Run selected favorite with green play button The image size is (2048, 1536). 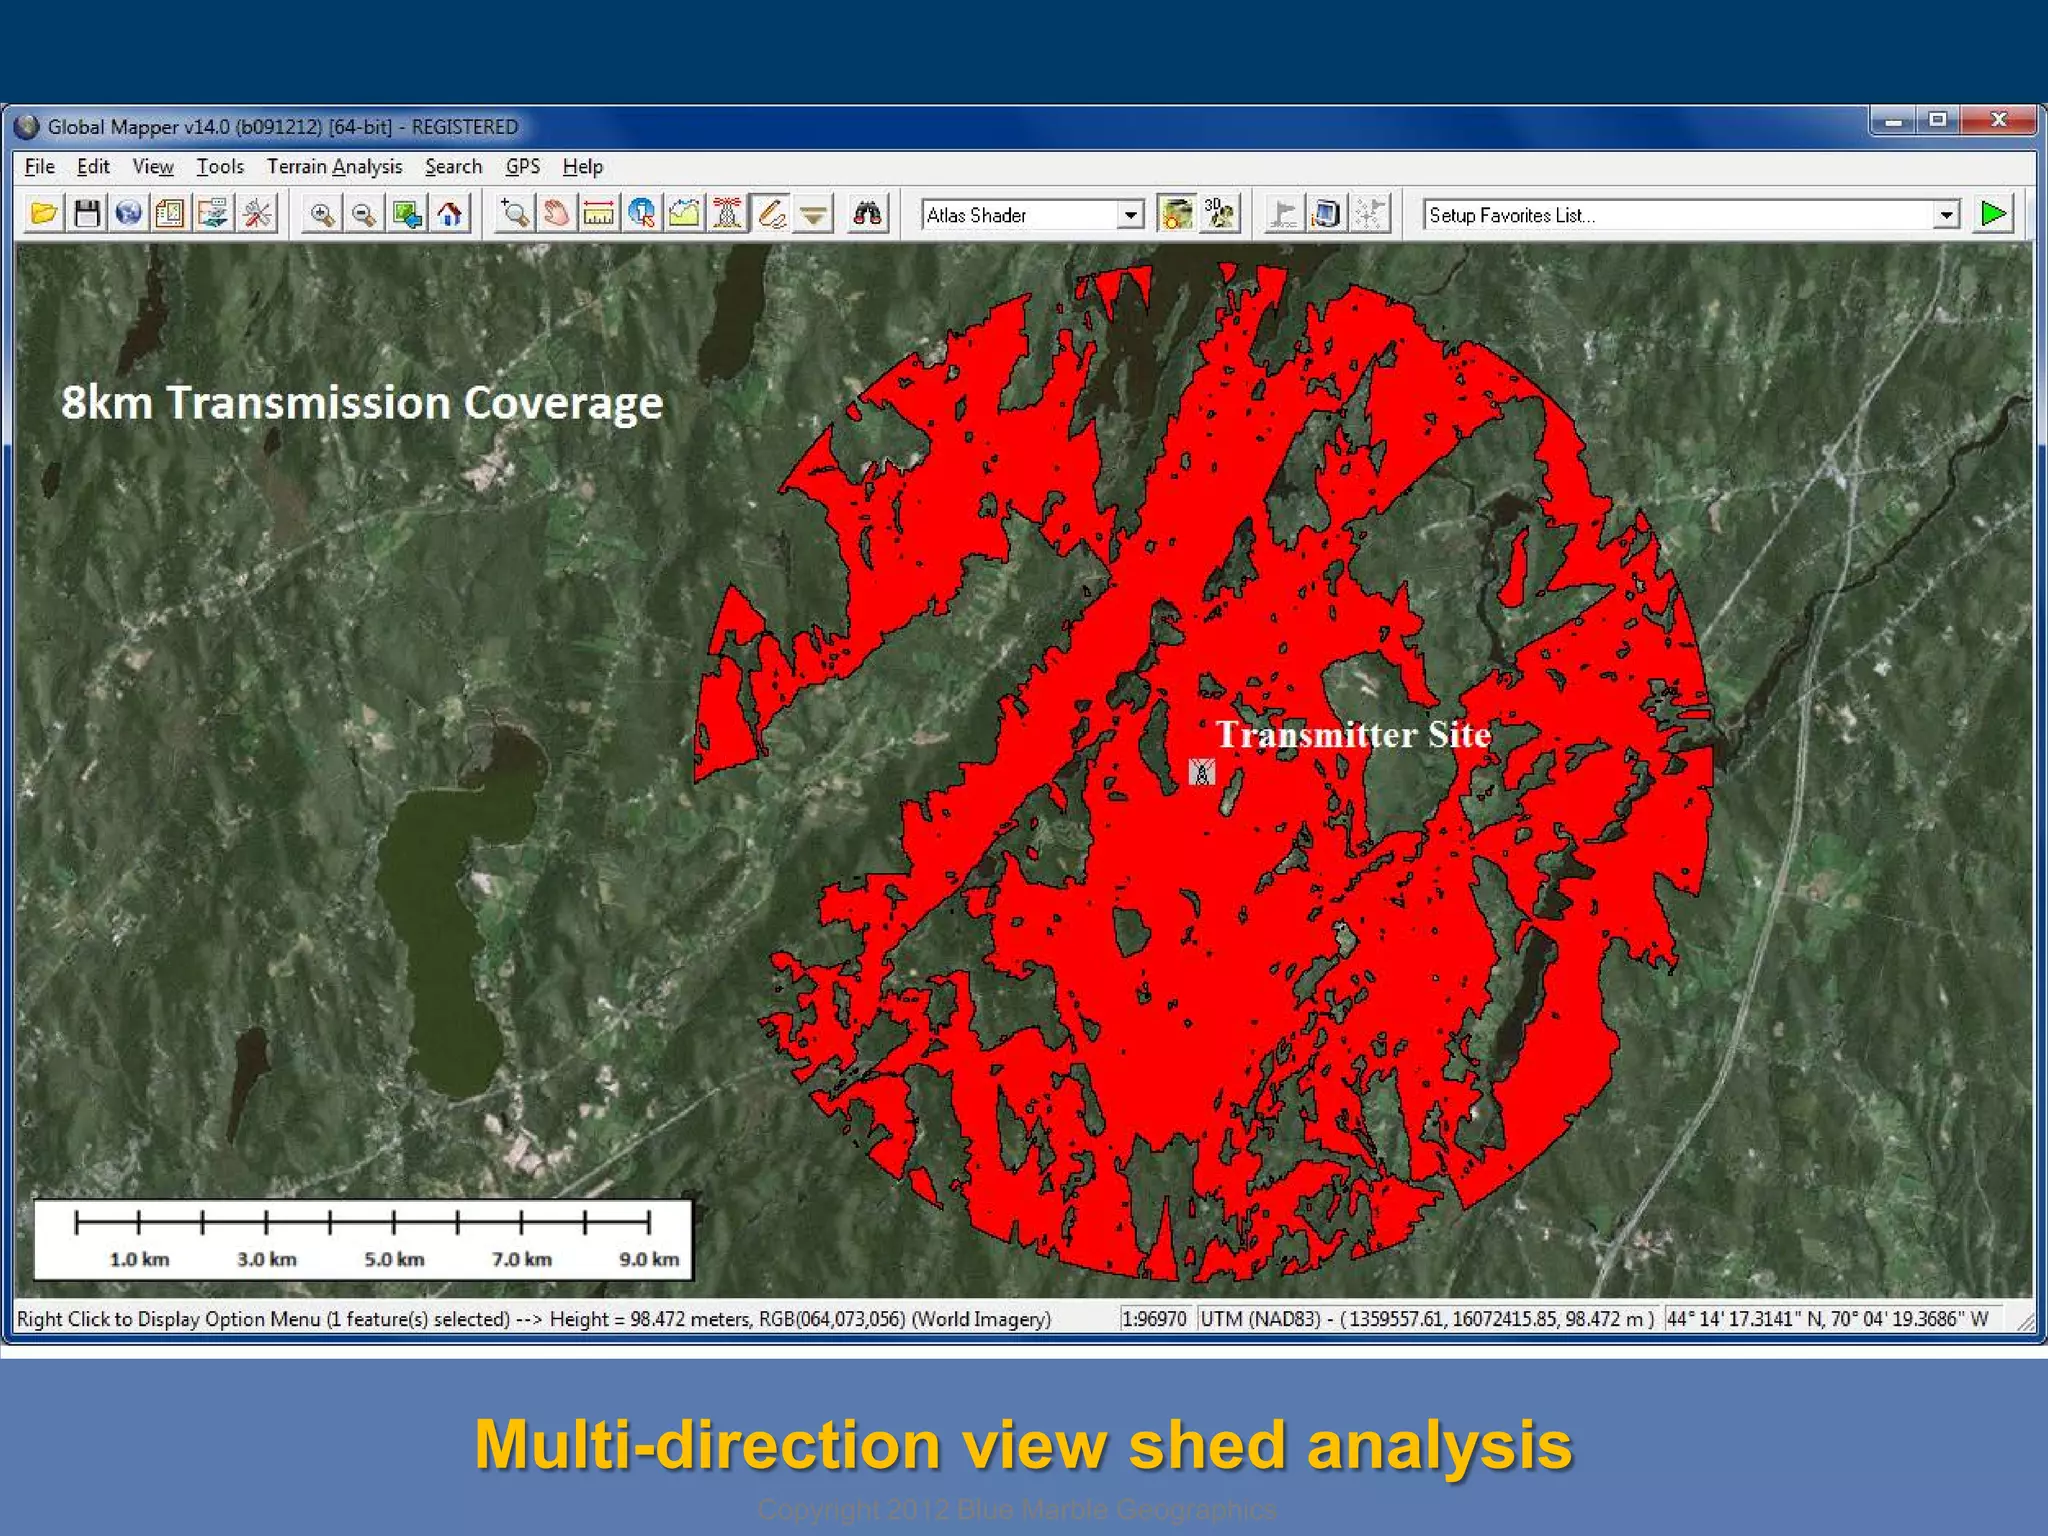1993,214
